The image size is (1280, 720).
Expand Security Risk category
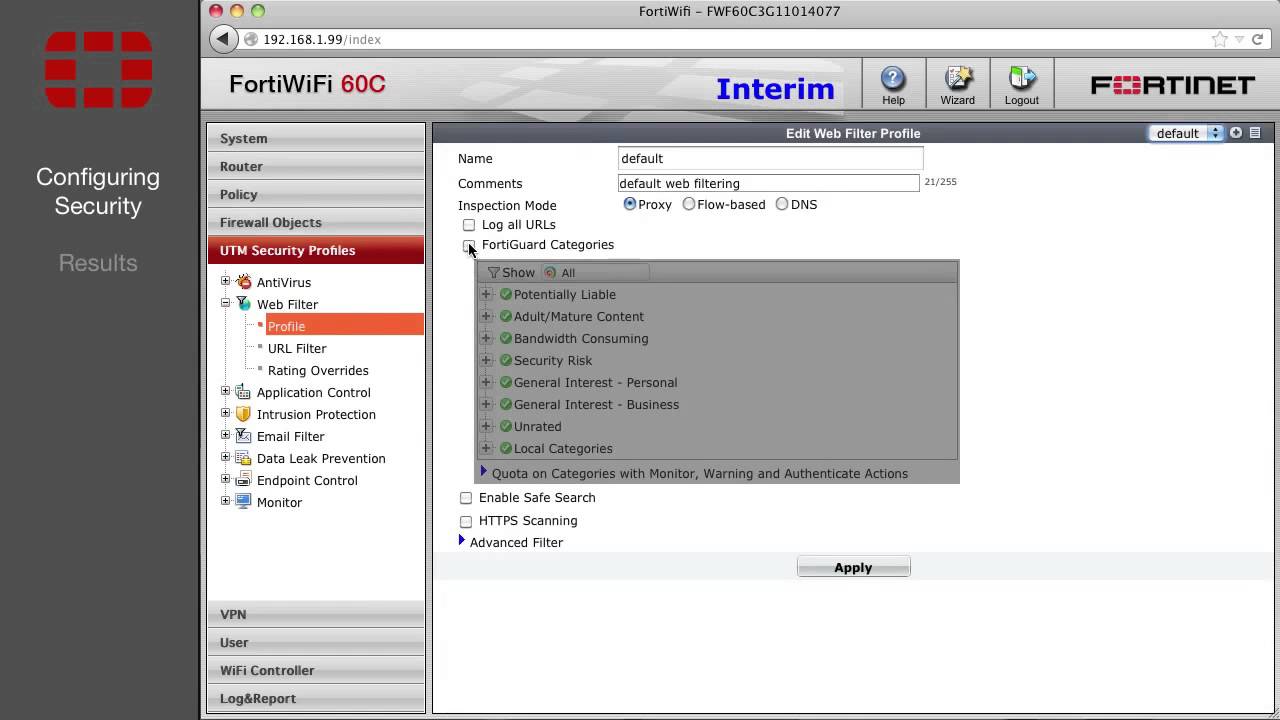click(x=486, y=360)
